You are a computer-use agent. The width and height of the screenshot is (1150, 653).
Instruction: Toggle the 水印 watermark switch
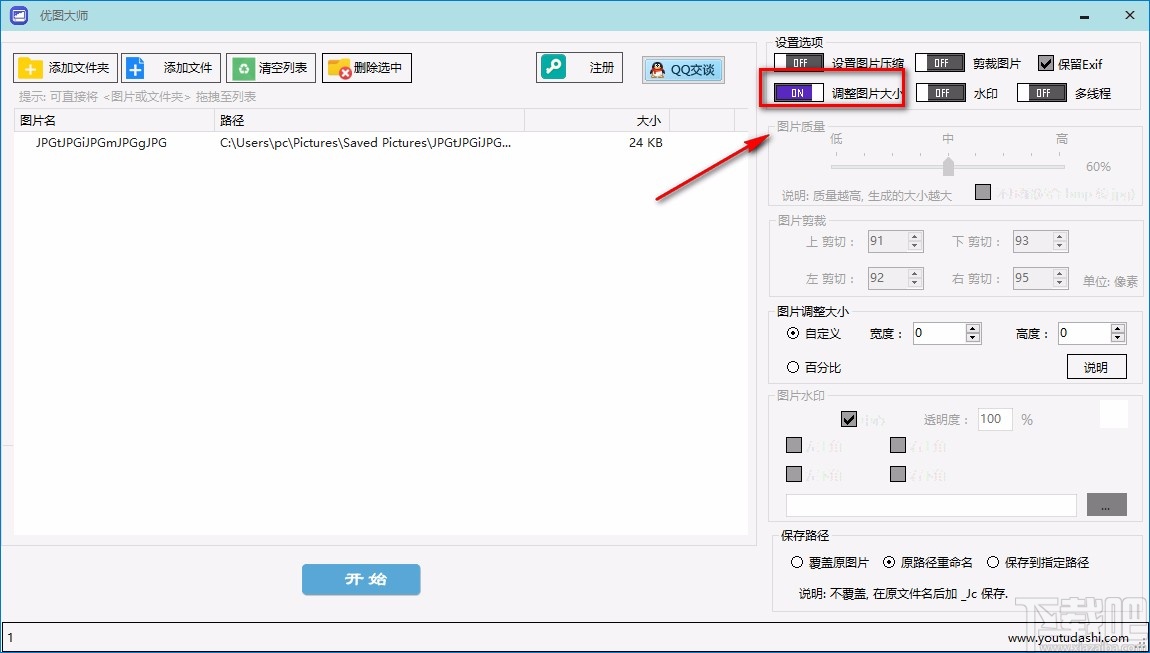(x=940, y=92)
